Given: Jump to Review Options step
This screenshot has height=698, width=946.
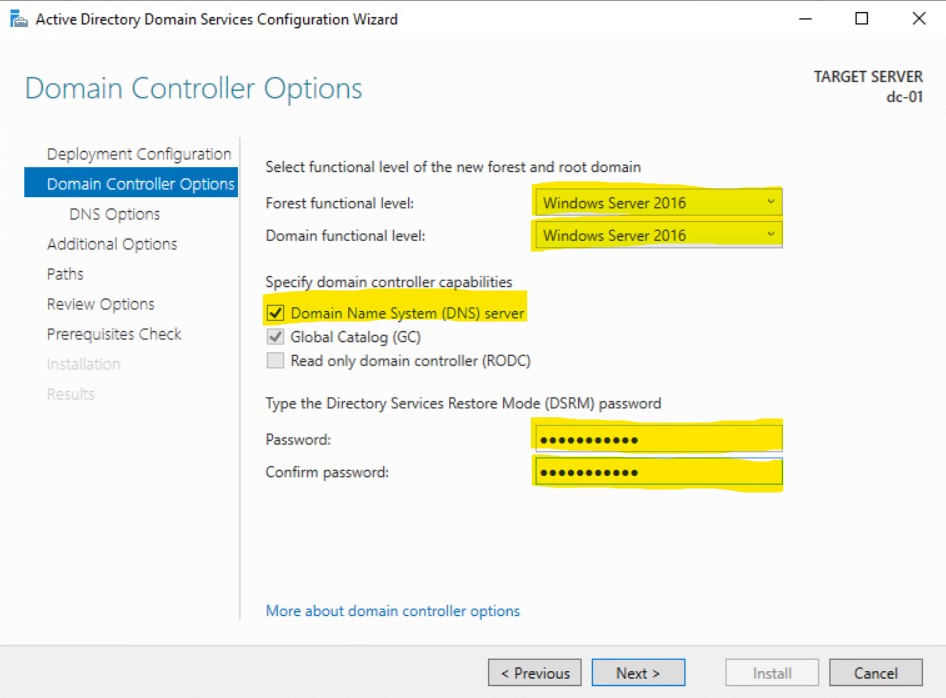Looking at the screenshot, I should coord(100,304).
